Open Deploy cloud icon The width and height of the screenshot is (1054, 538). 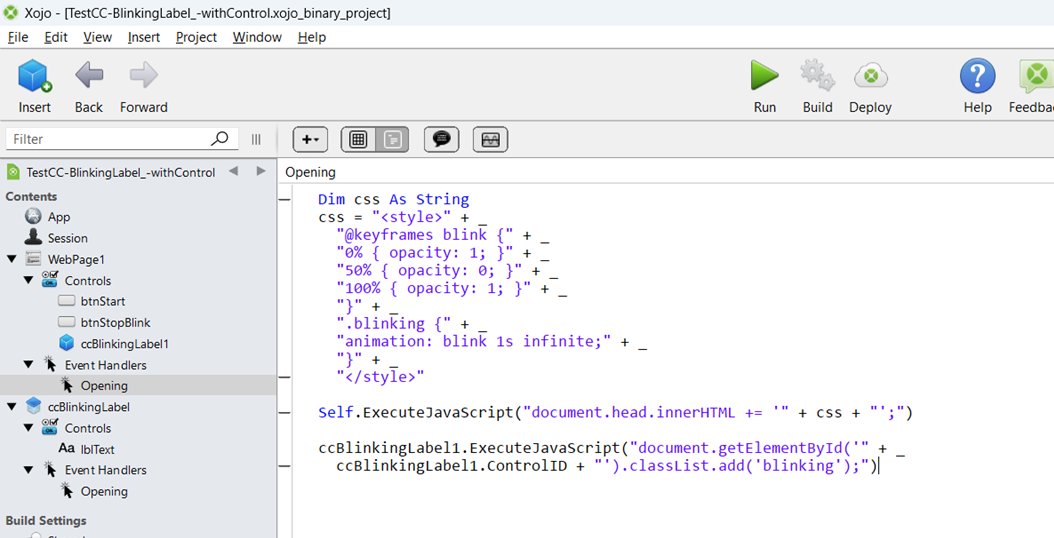click(x=870, y=76)
